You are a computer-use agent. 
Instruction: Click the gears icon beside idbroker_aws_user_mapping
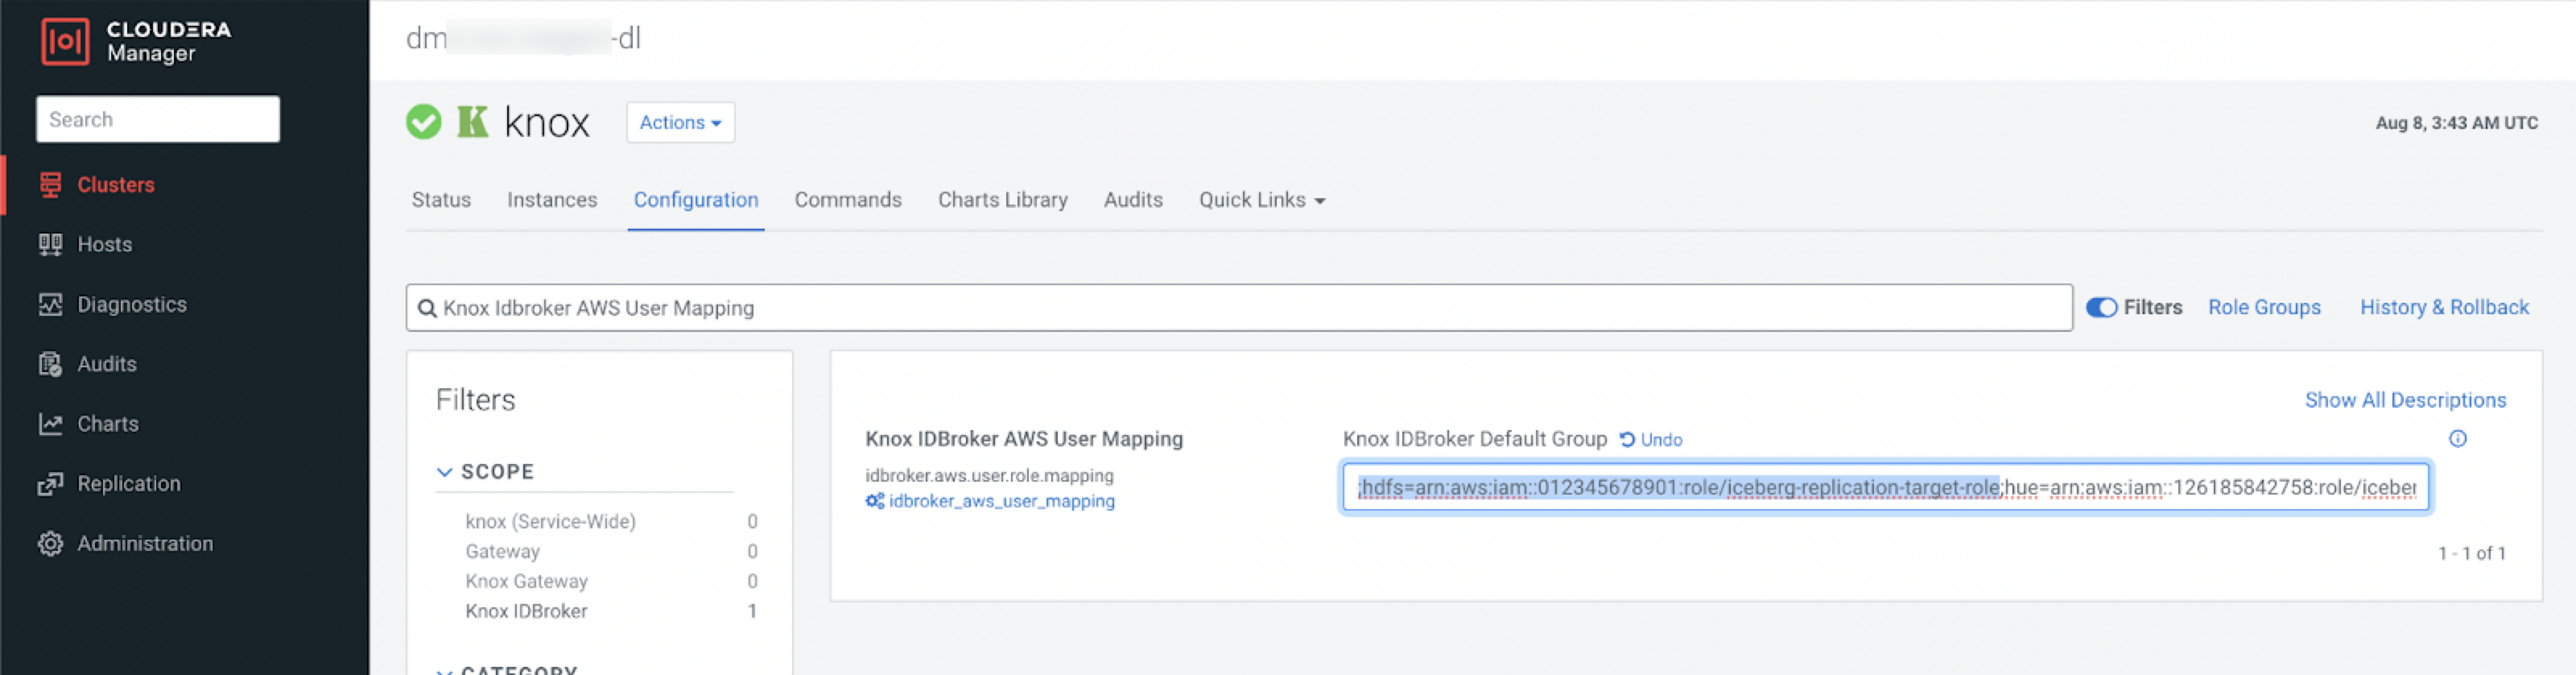point(875,501)
